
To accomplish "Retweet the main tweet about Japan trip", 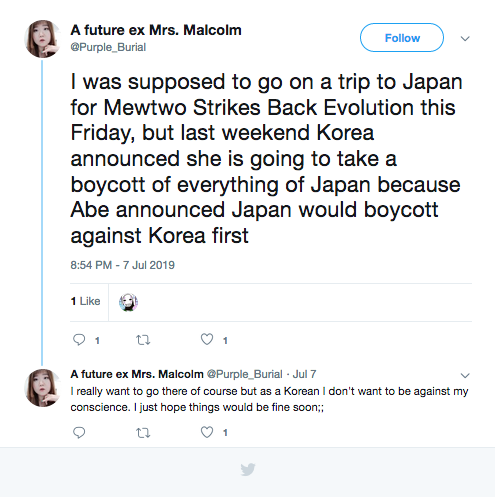I will pyautogui.click(x=143, y=340).
